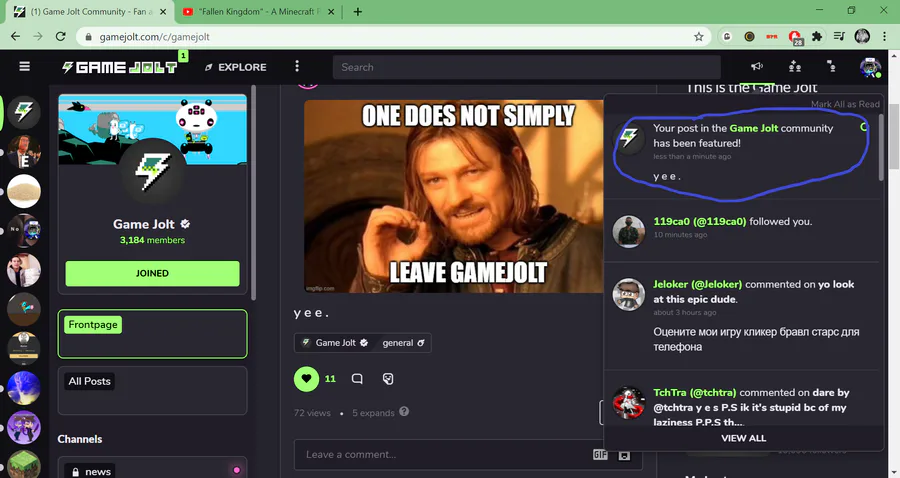Screen dimensions: 900x478
Task: Open Jeloker's avatar in notifications
Action: coord(629,294)
